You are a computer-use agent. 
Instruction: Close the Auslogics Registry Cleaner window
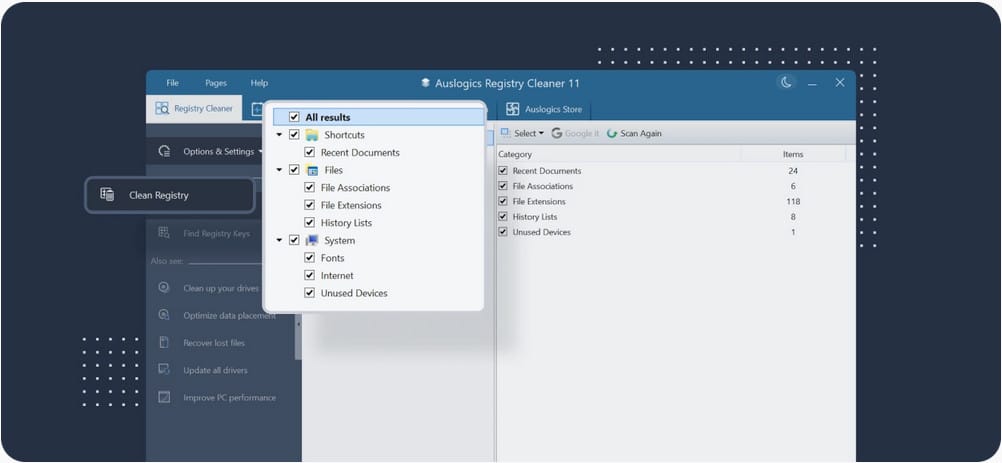pyautogui.click(x=840, y=82)
